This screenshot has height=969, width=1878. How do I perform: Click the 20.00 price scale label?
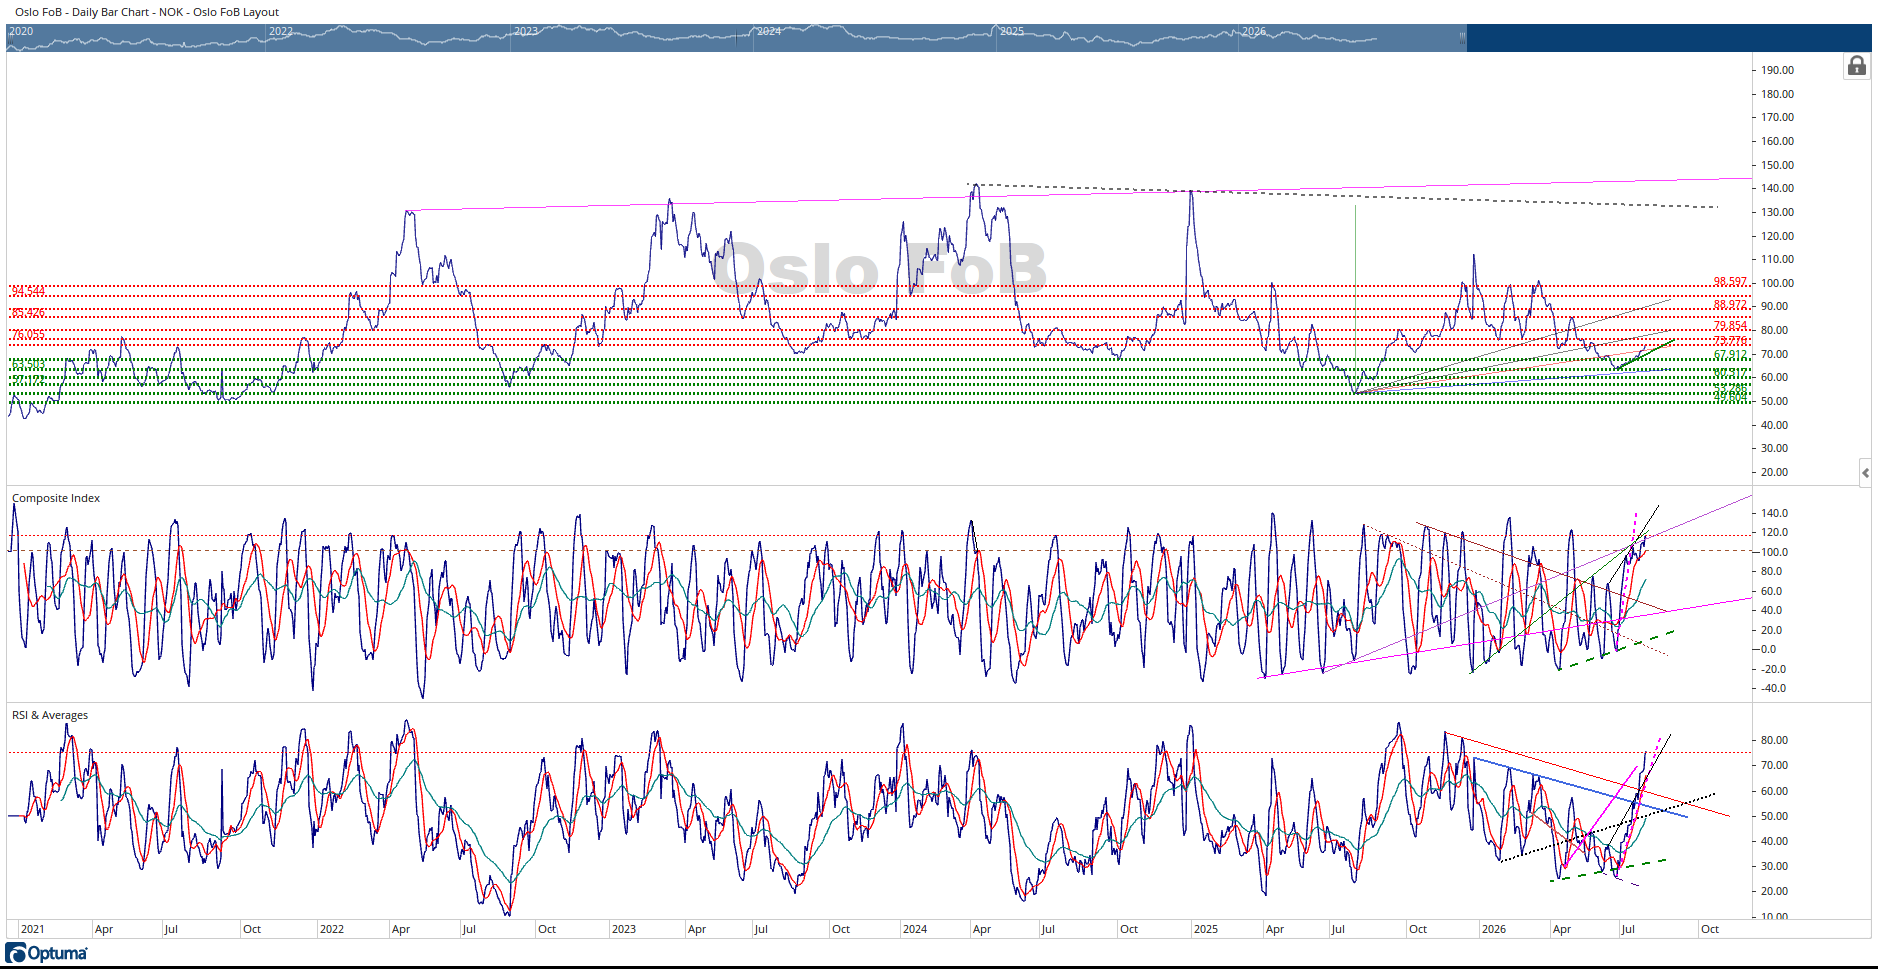1774,472
